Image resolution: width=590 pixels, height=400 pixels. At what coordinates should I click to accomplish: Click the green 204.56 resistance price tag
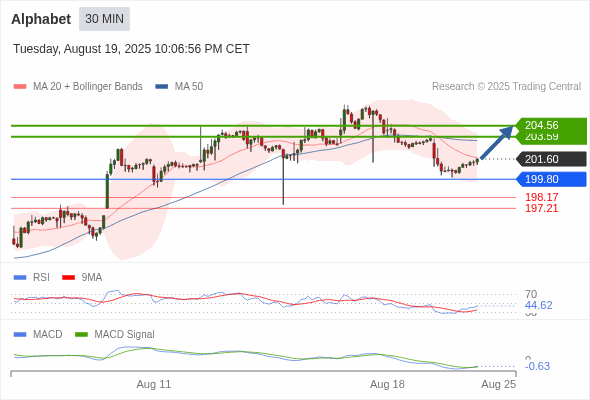point(550,125)
